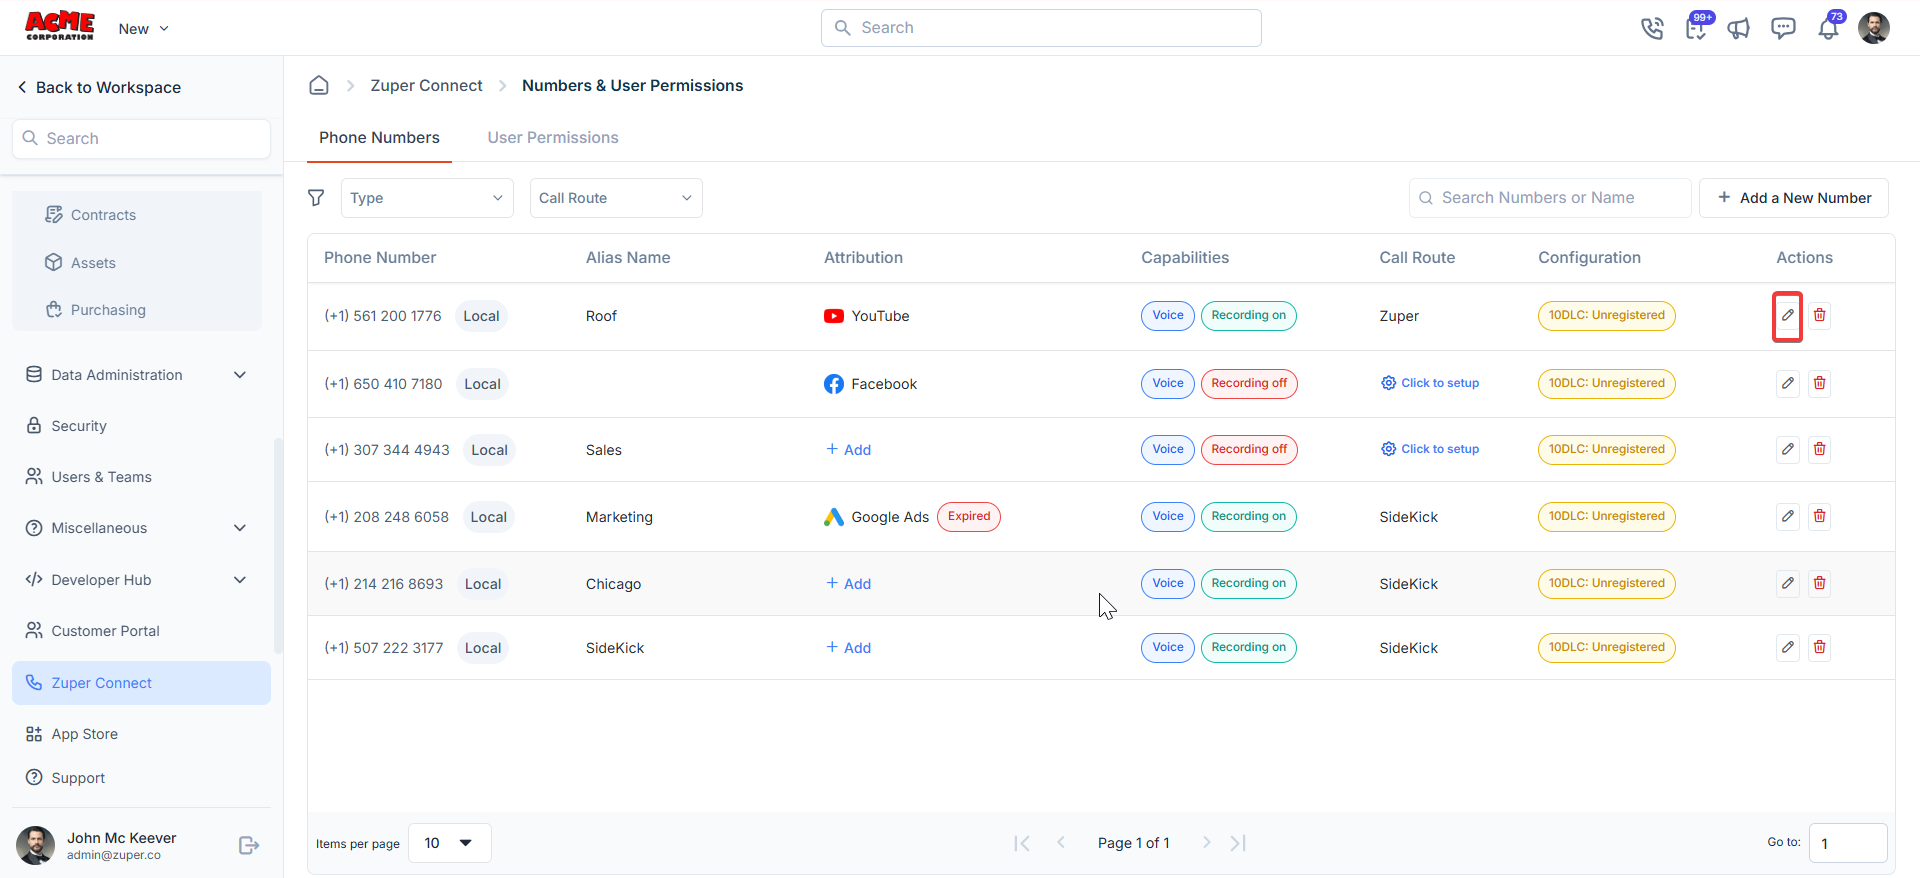Screen dimensions: 1920x878
Task: Click Recording off badge on Facebook row
Action: pos(1249,384)
